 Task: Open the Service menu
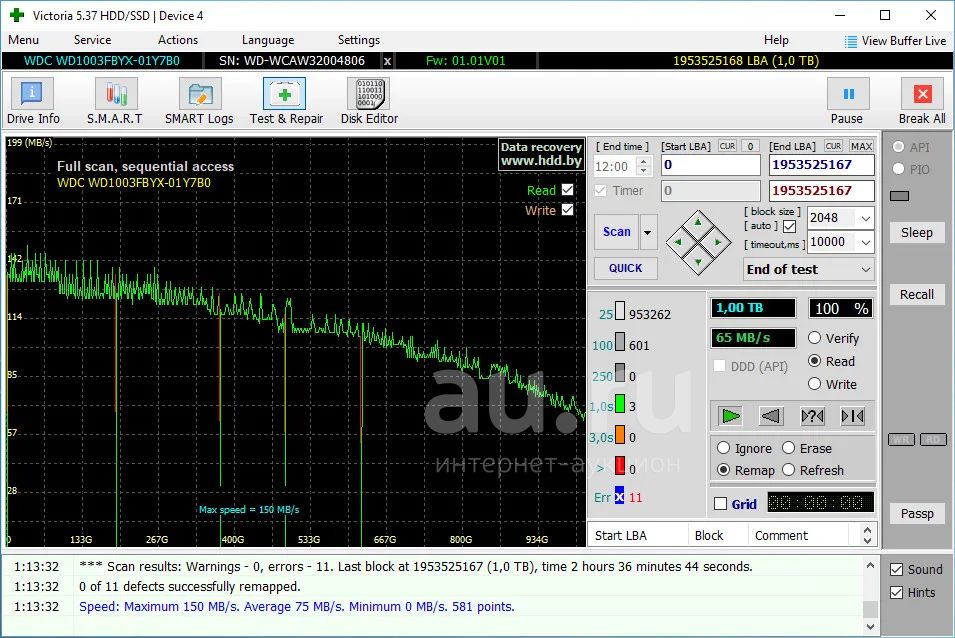92,40
